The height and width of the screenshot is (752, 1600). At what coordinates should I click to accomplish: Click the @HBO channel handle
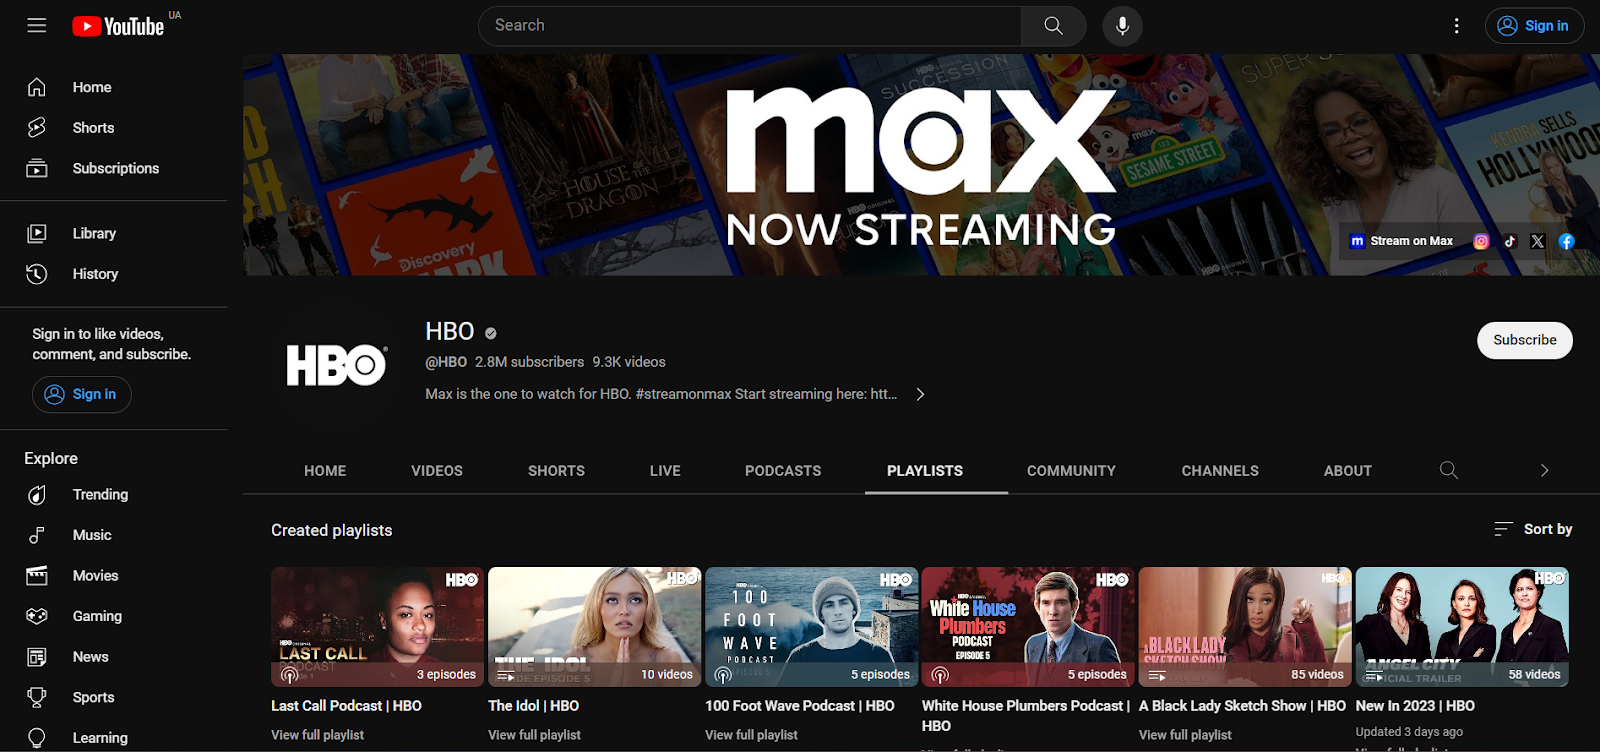click(x=446, y=362)
